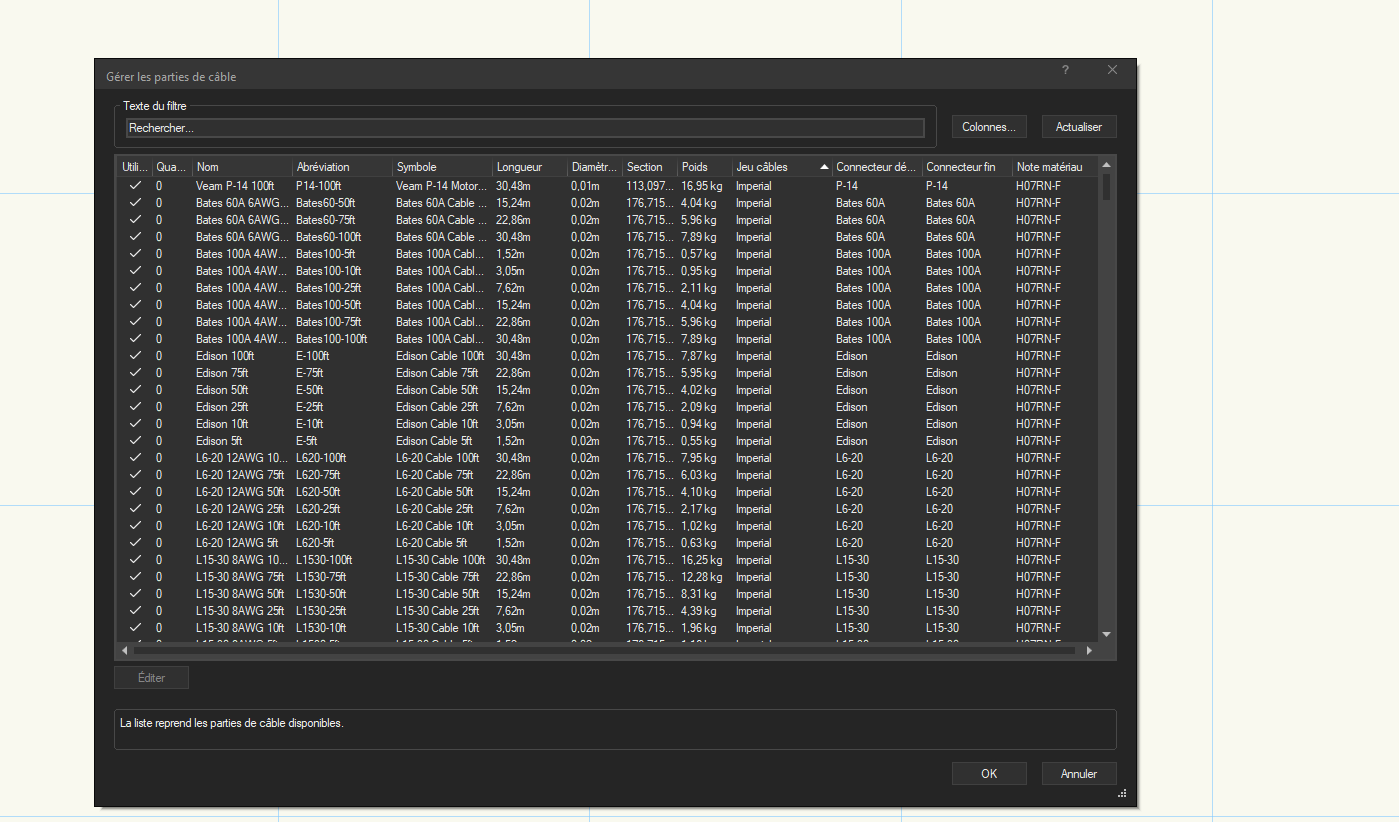Cancel with the Annuler button
This screenshot has width=1399, height=822.
click(x=1078, y=773)
